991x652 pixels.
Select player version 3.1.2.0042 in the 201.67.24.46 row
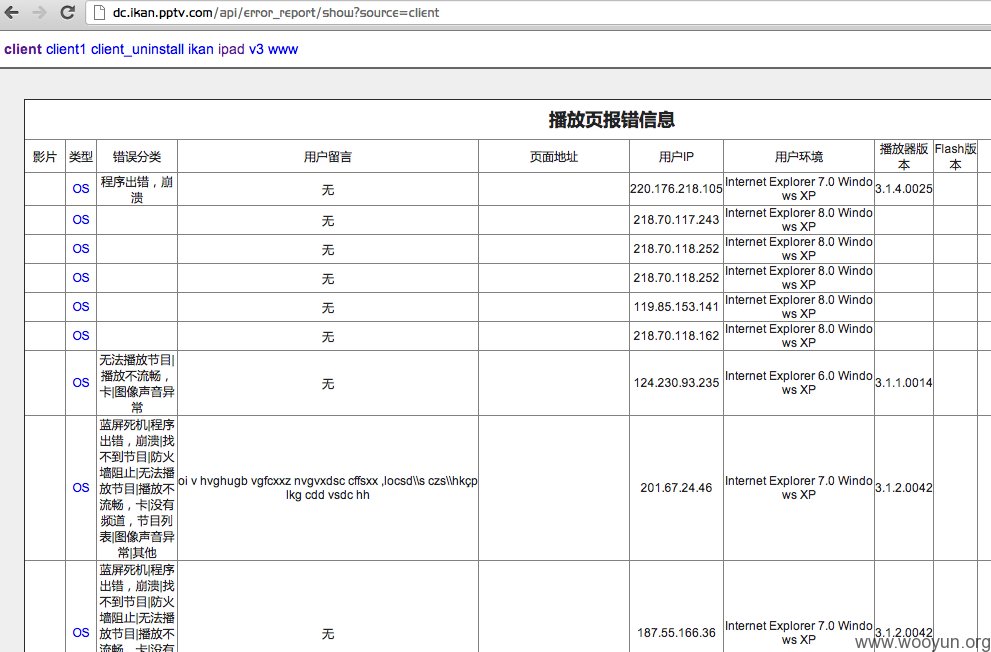[x=904, y=487]
